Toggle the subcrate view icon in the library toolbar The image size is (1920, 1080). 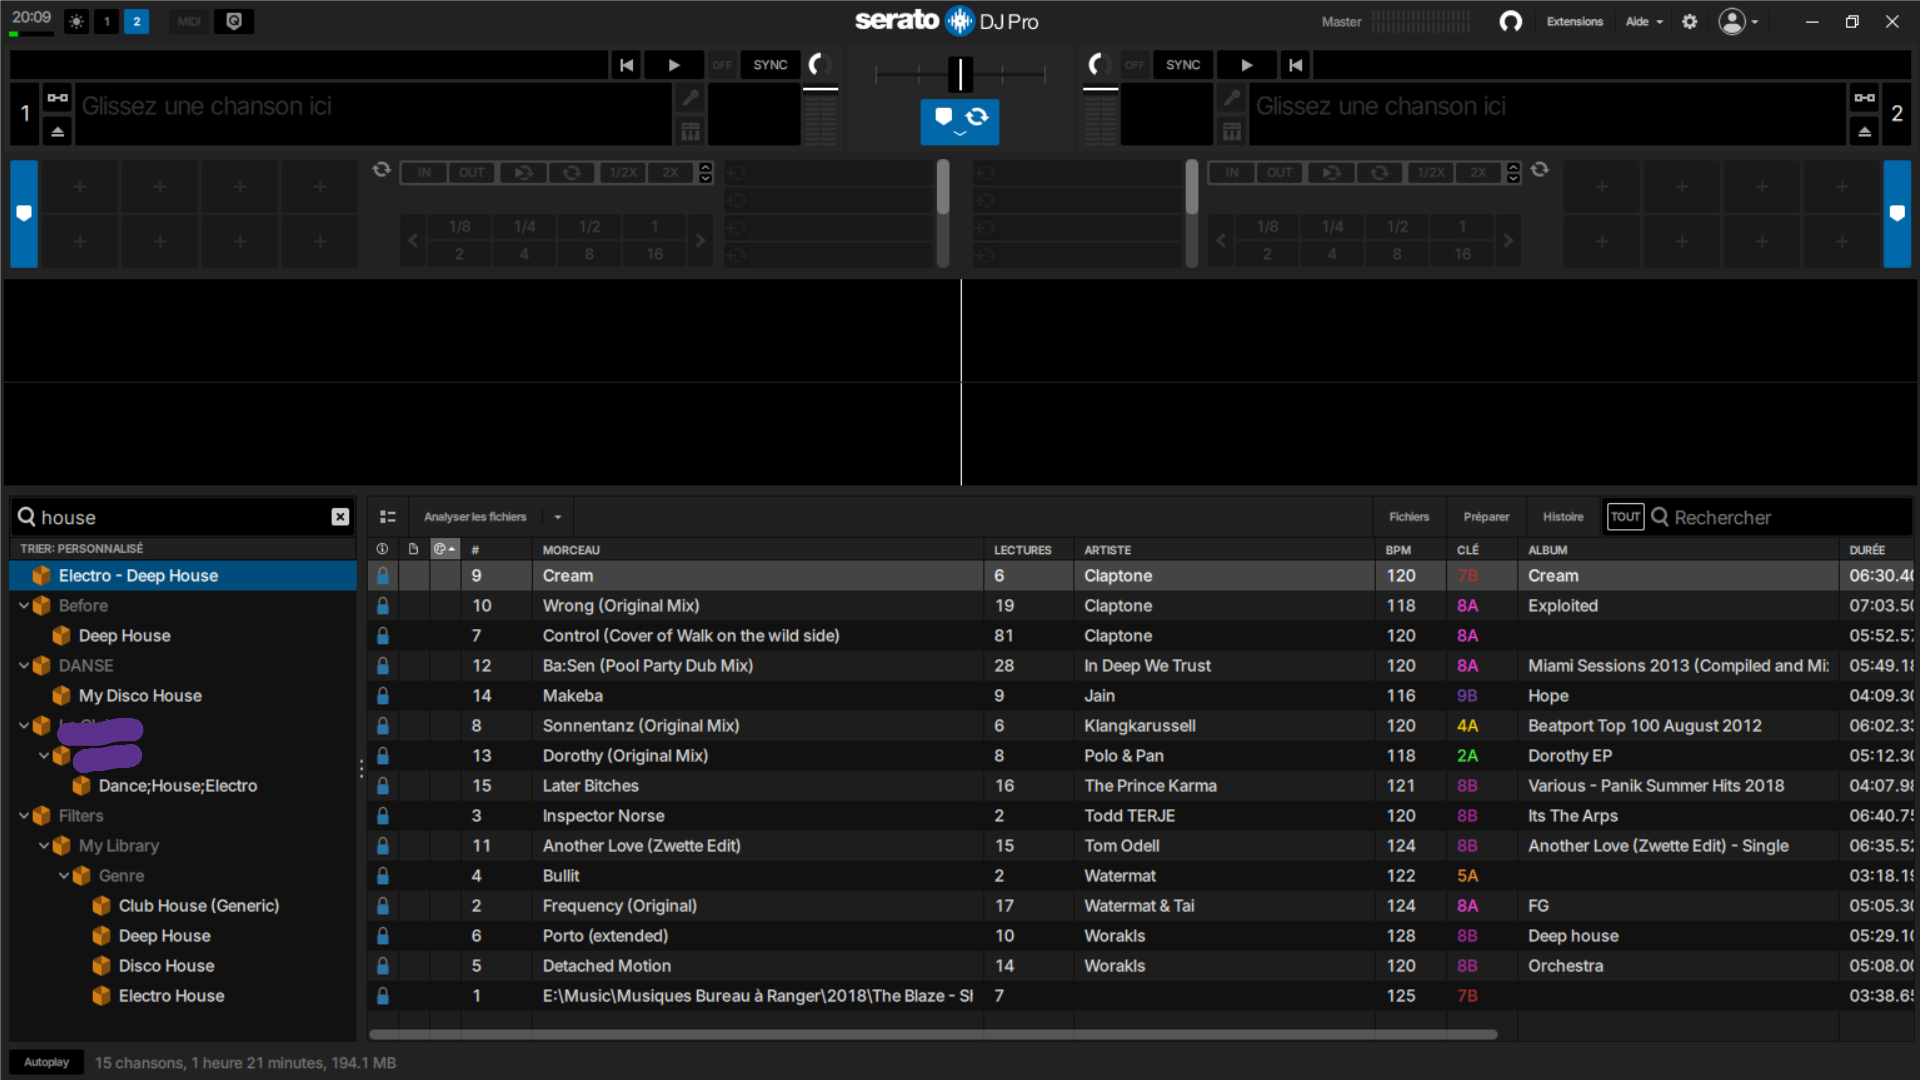(x=388, y=517)
